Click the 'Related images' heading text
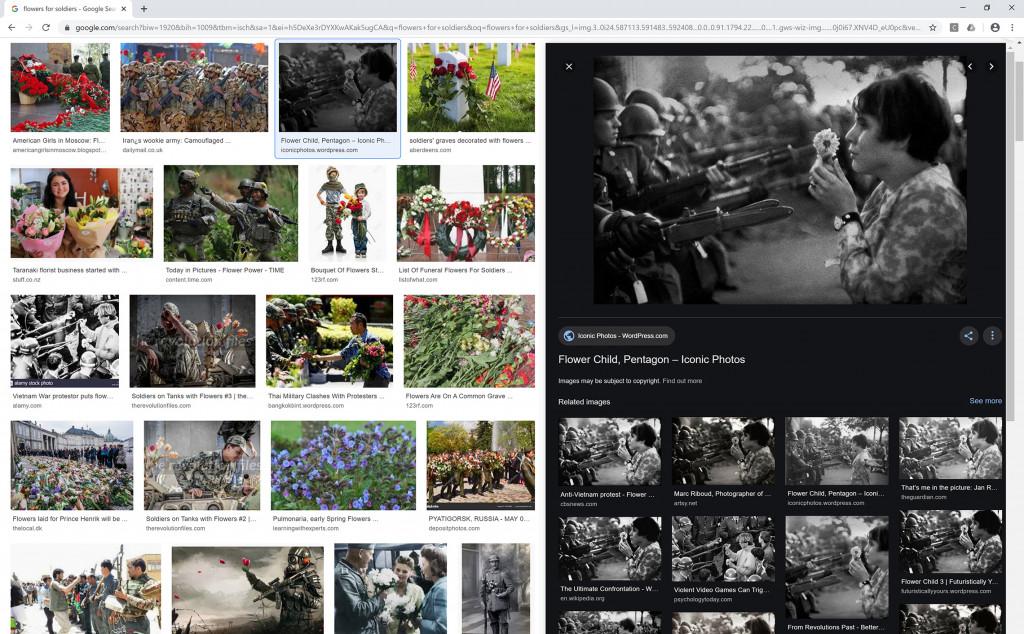The width and height of the screenshot is (1024, 634). coord(584,402)
